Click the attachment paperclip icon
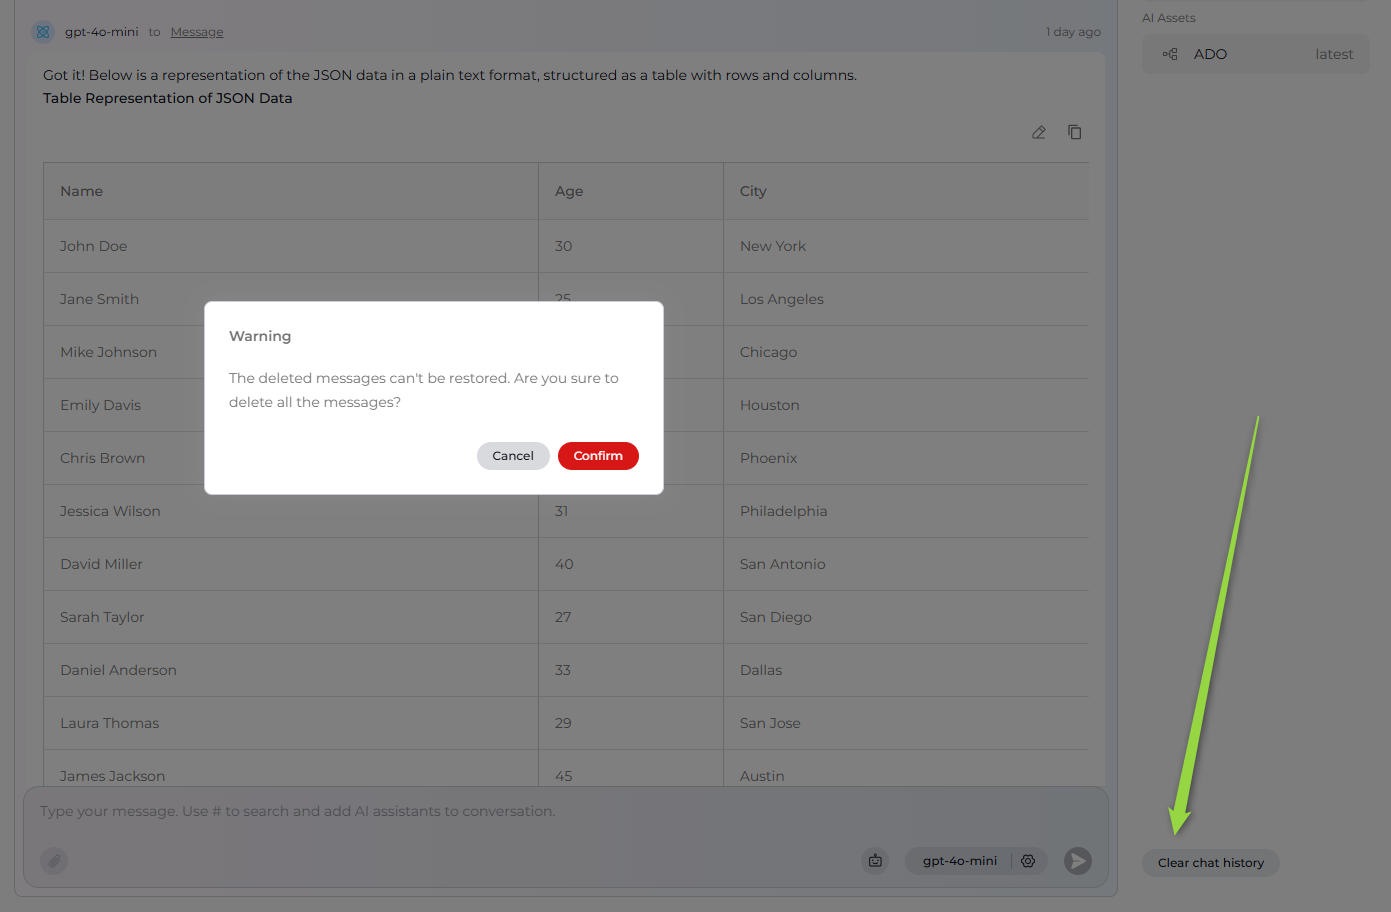The width and height of the screenshot is (1391, 912). coord(54,861)
